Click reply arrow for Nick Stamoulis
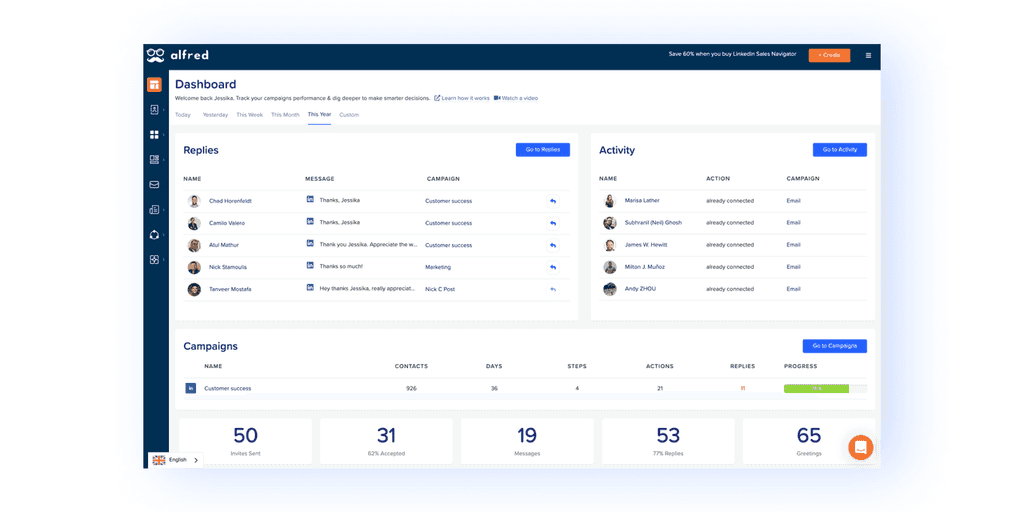This screenshot has width=1024, height=512. pyautogui.click(x=553, y=267)
